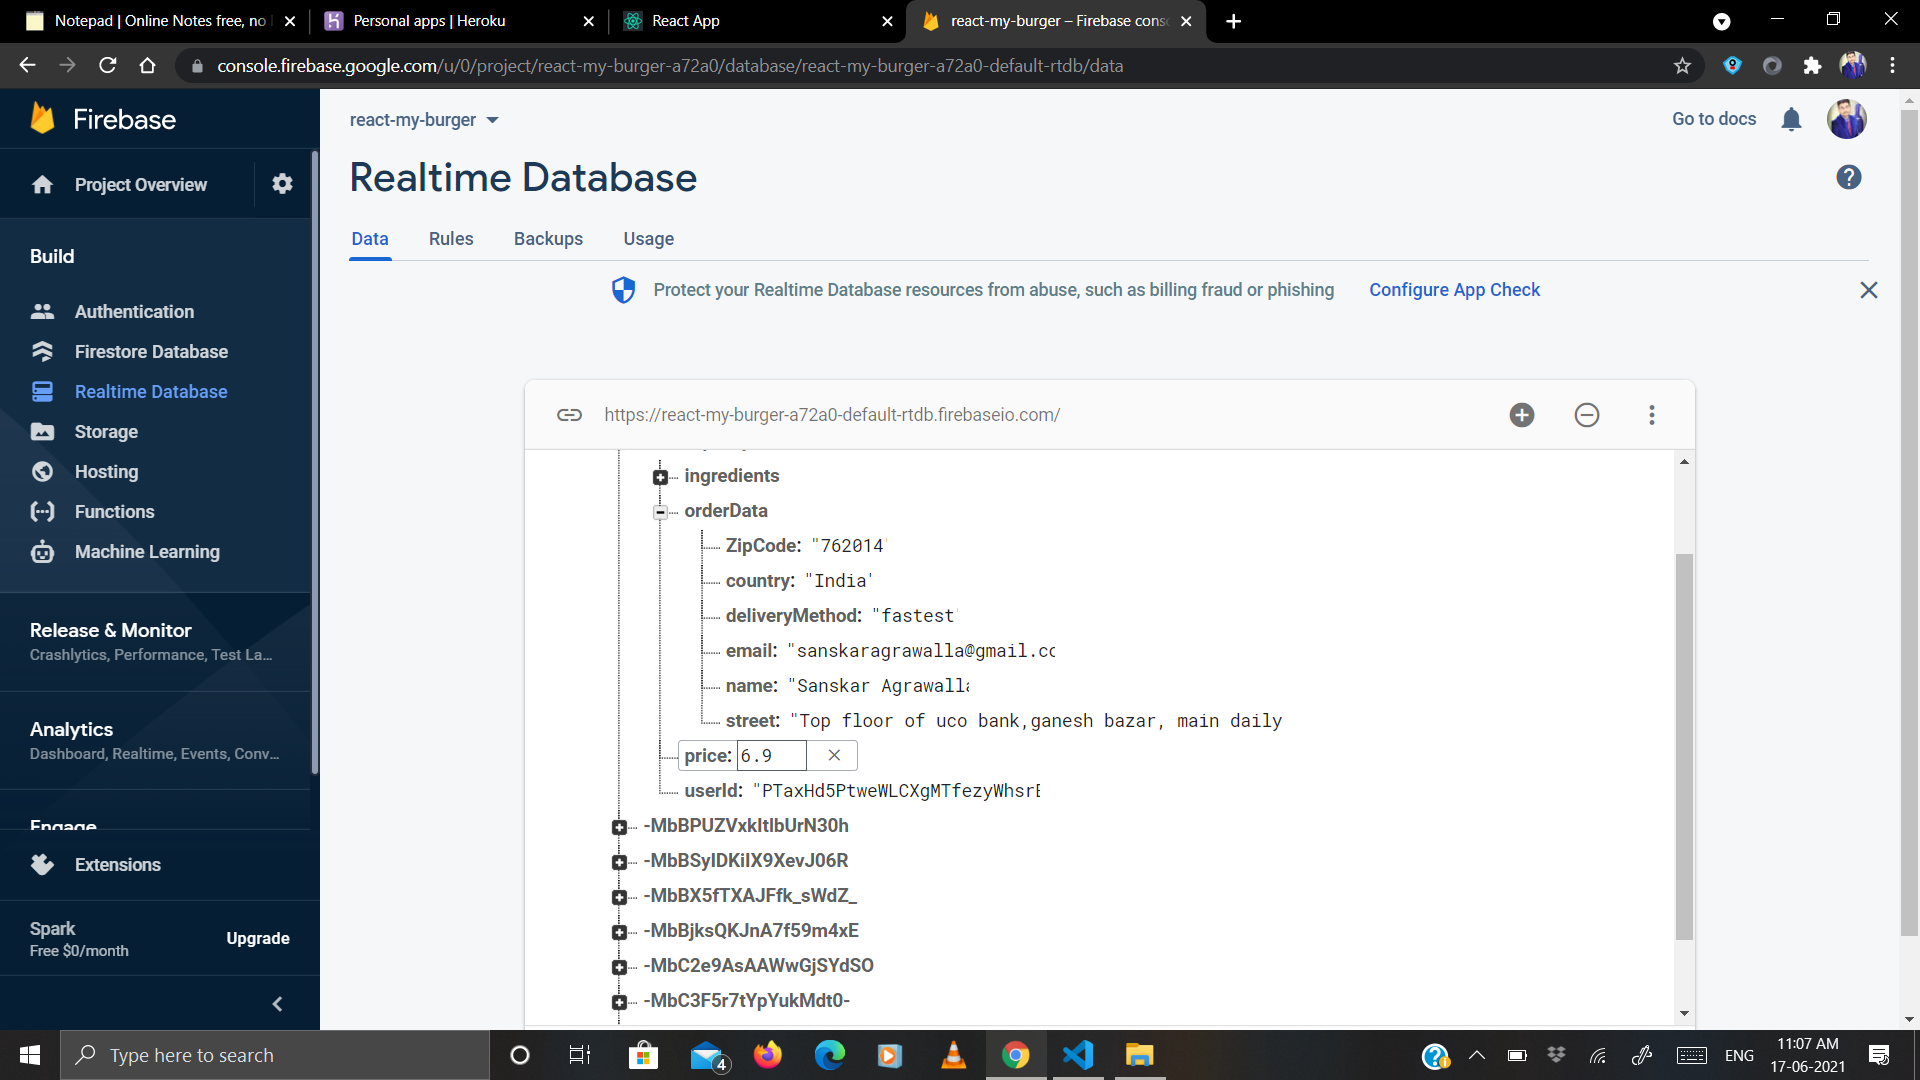
Task: Add a new child node with plus icon
Action: pyautogui.click(x=1521, y=414)
